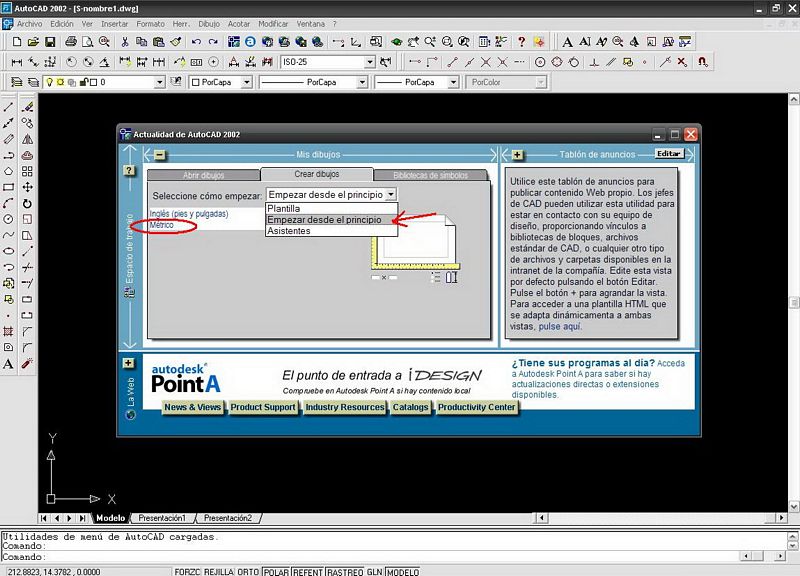Toggle GLN lineweight display in the status bar
This screenshot has height=576, width=800.
click(374, 572)
